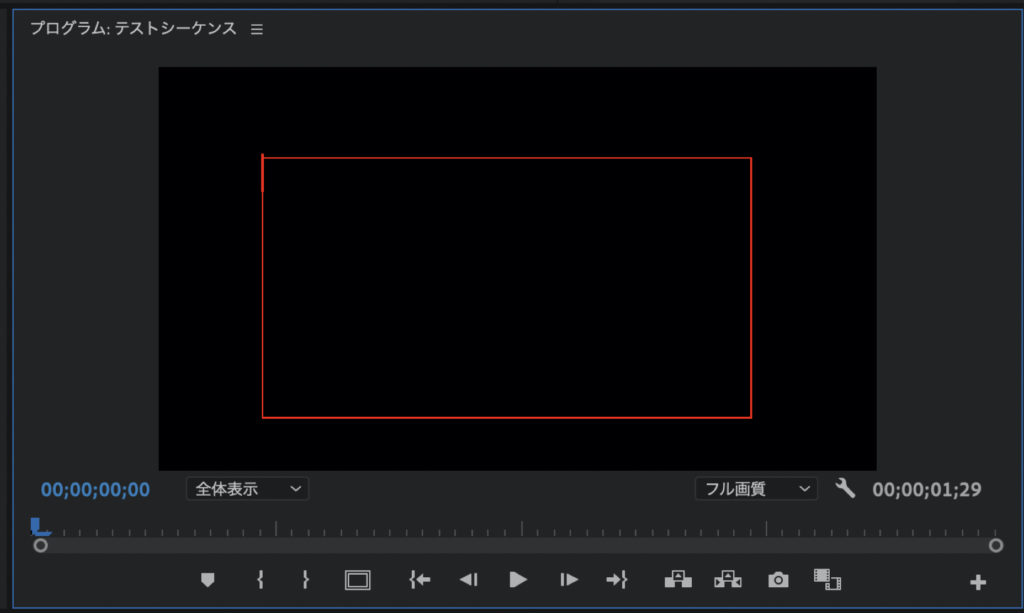Add a marker with the marker button
This screenshot has width=1024, height=613.
[x=208, y=580]
